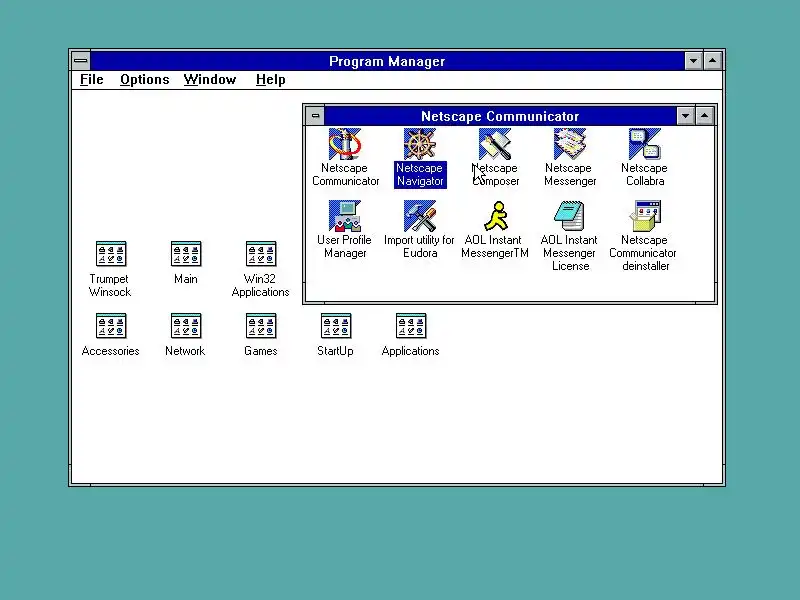
Task: Select the Win32 Applications group icon
Action: (x=261, y=254)
